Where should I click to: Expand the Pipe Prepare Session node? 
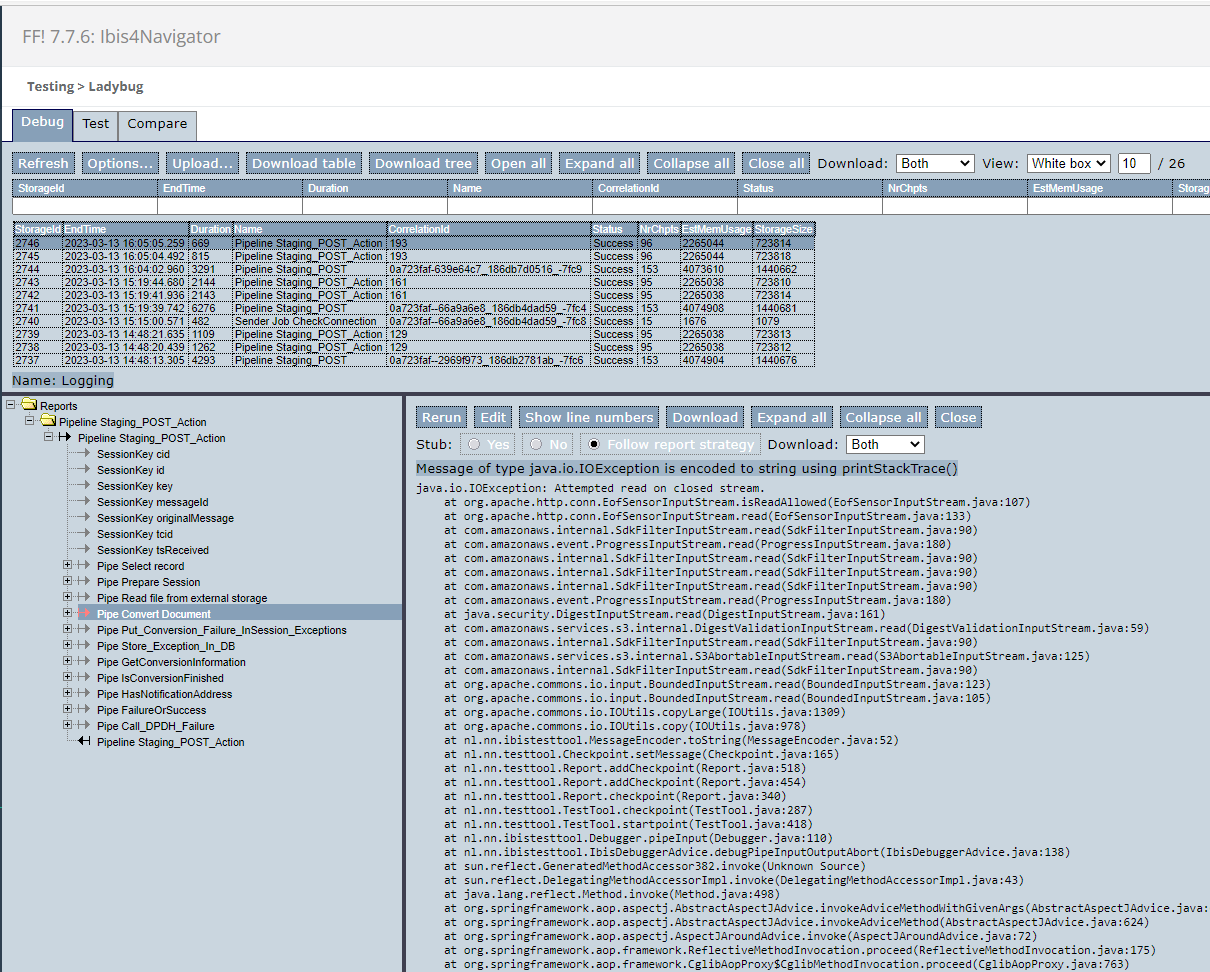click(x=68, y=581)
